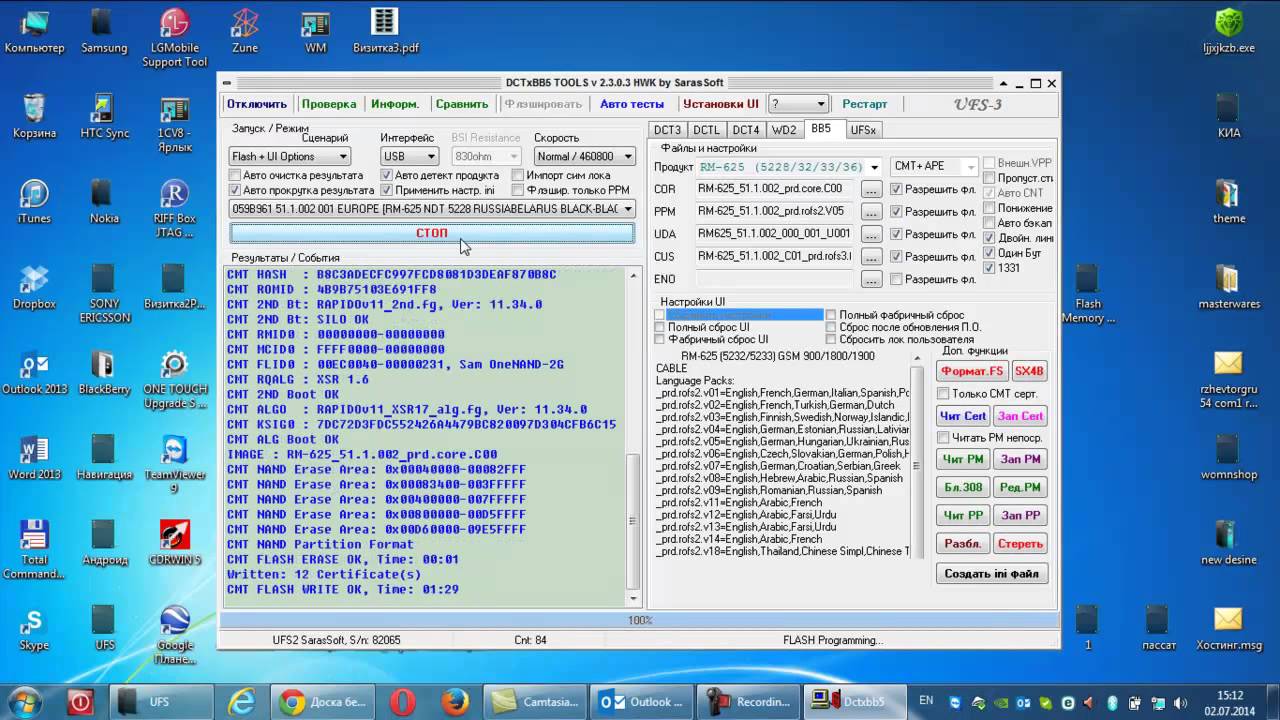The image size is (1280, 720).
Task: Toggle Авто прокрутка результата checkbox
Action: point(235,190)
